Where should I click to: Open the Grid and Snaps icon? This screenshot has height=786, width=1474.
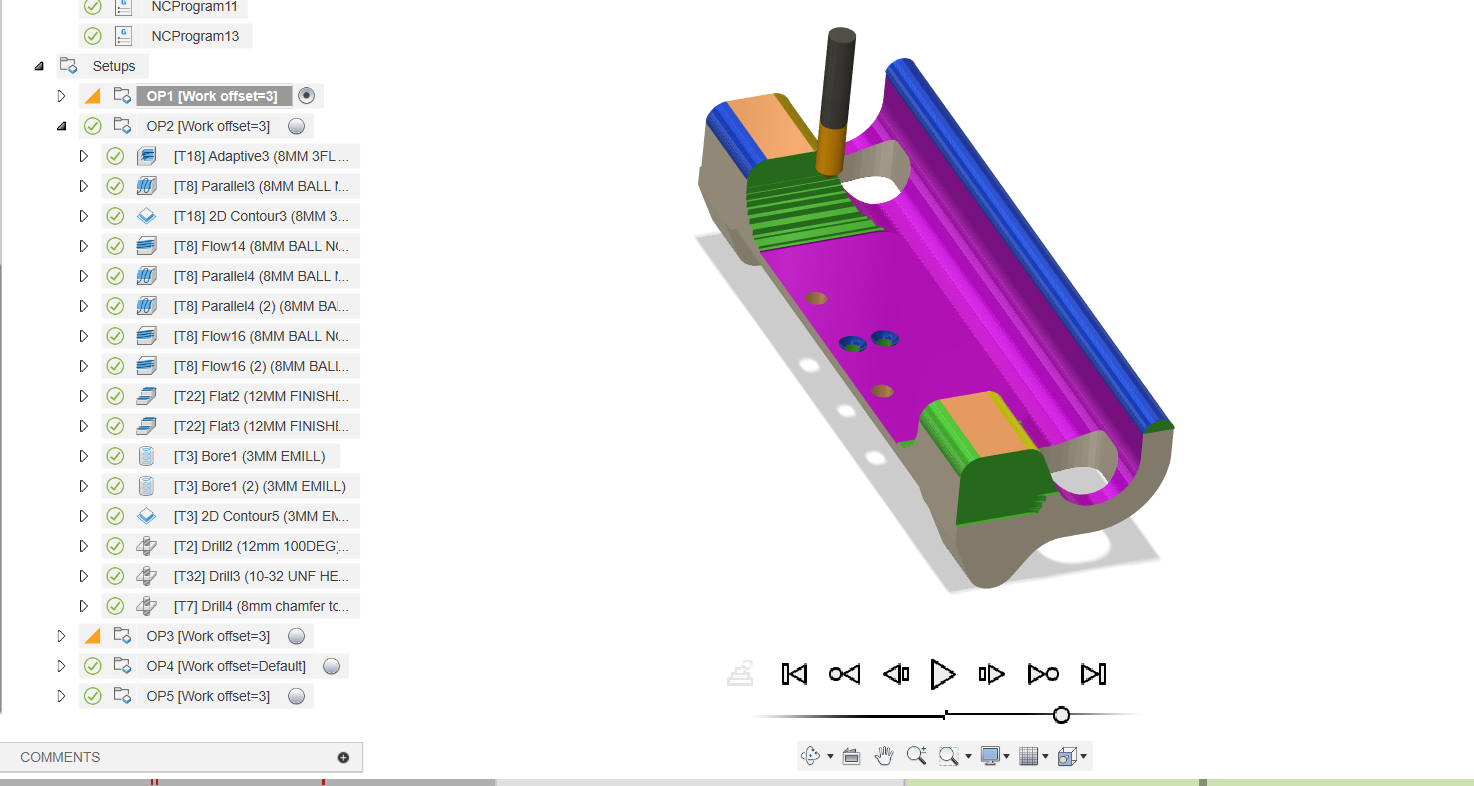(x=1028, y=756)
